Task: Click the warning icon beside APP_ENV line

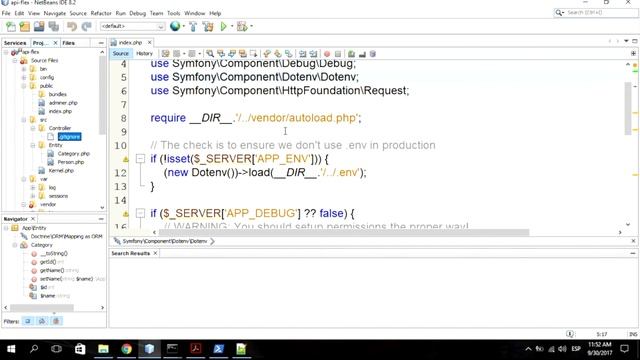Action: [126, 159]
